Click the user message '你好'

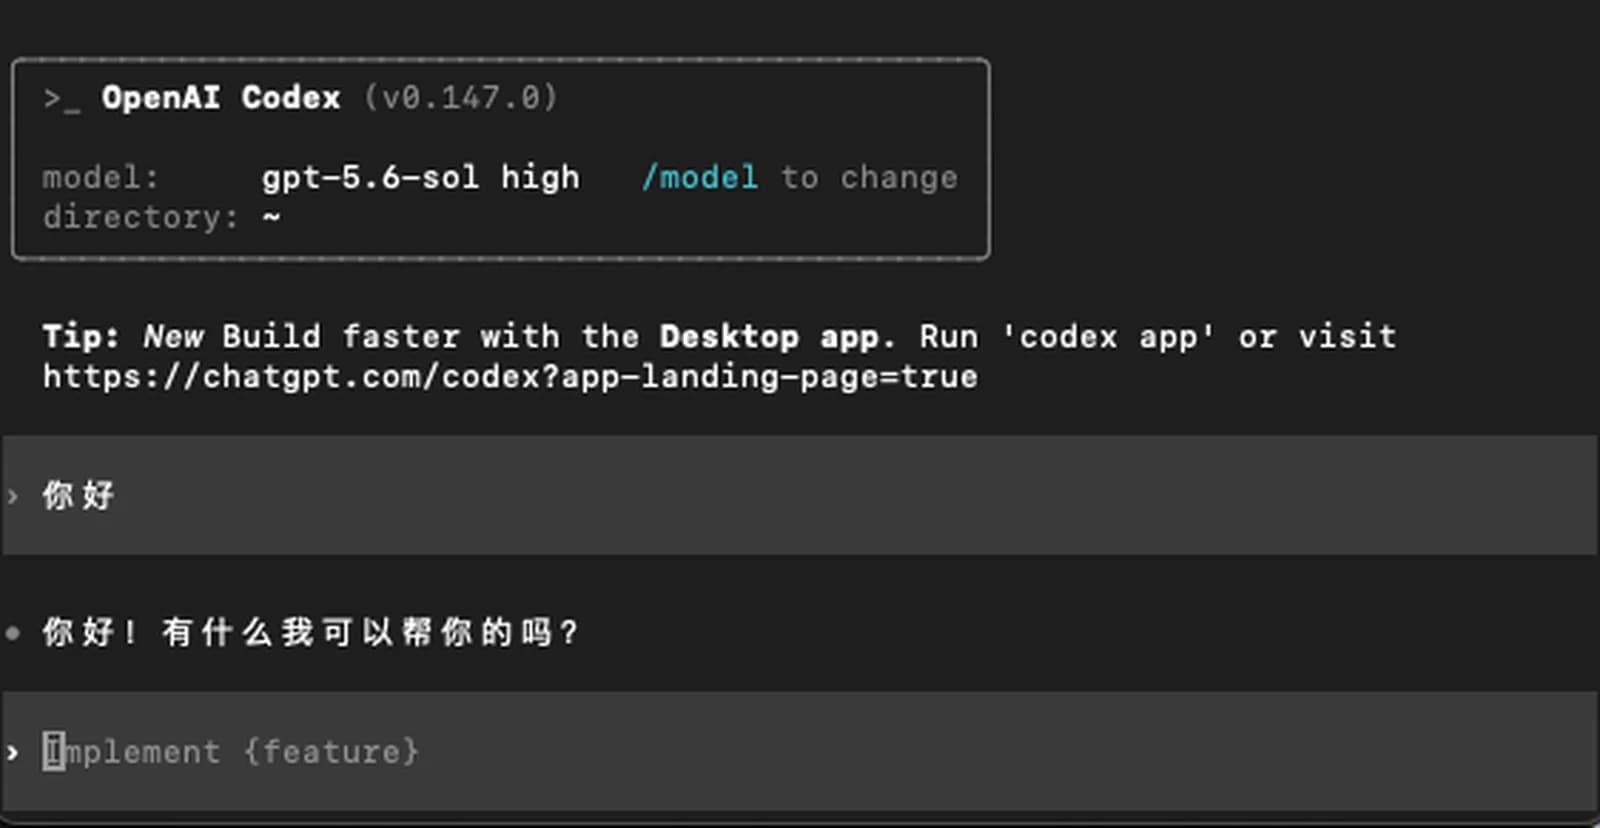point(78,495)
